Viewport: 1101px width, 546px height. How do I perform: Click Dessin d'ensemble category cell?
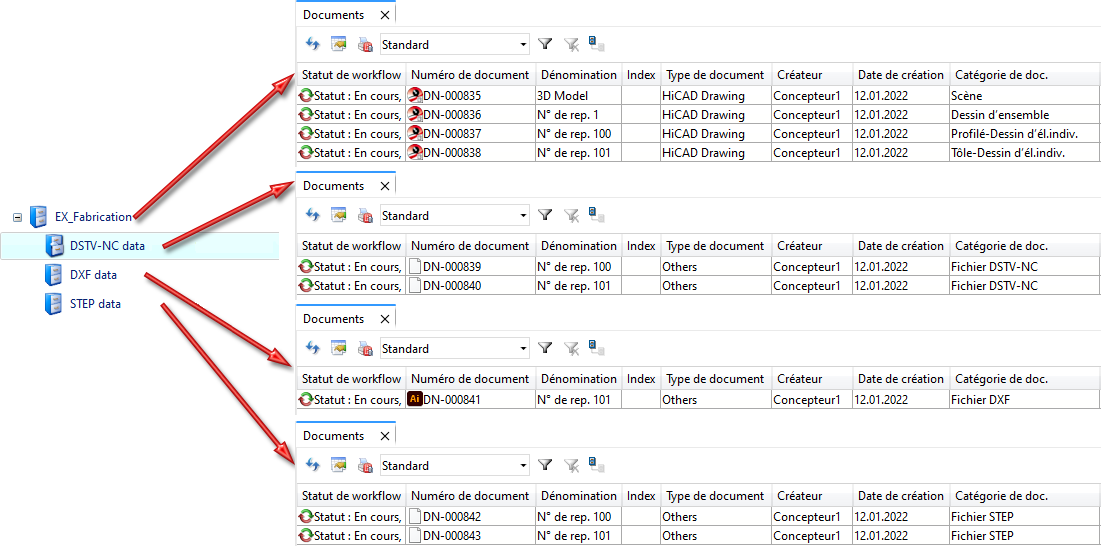click(1024, 114)
